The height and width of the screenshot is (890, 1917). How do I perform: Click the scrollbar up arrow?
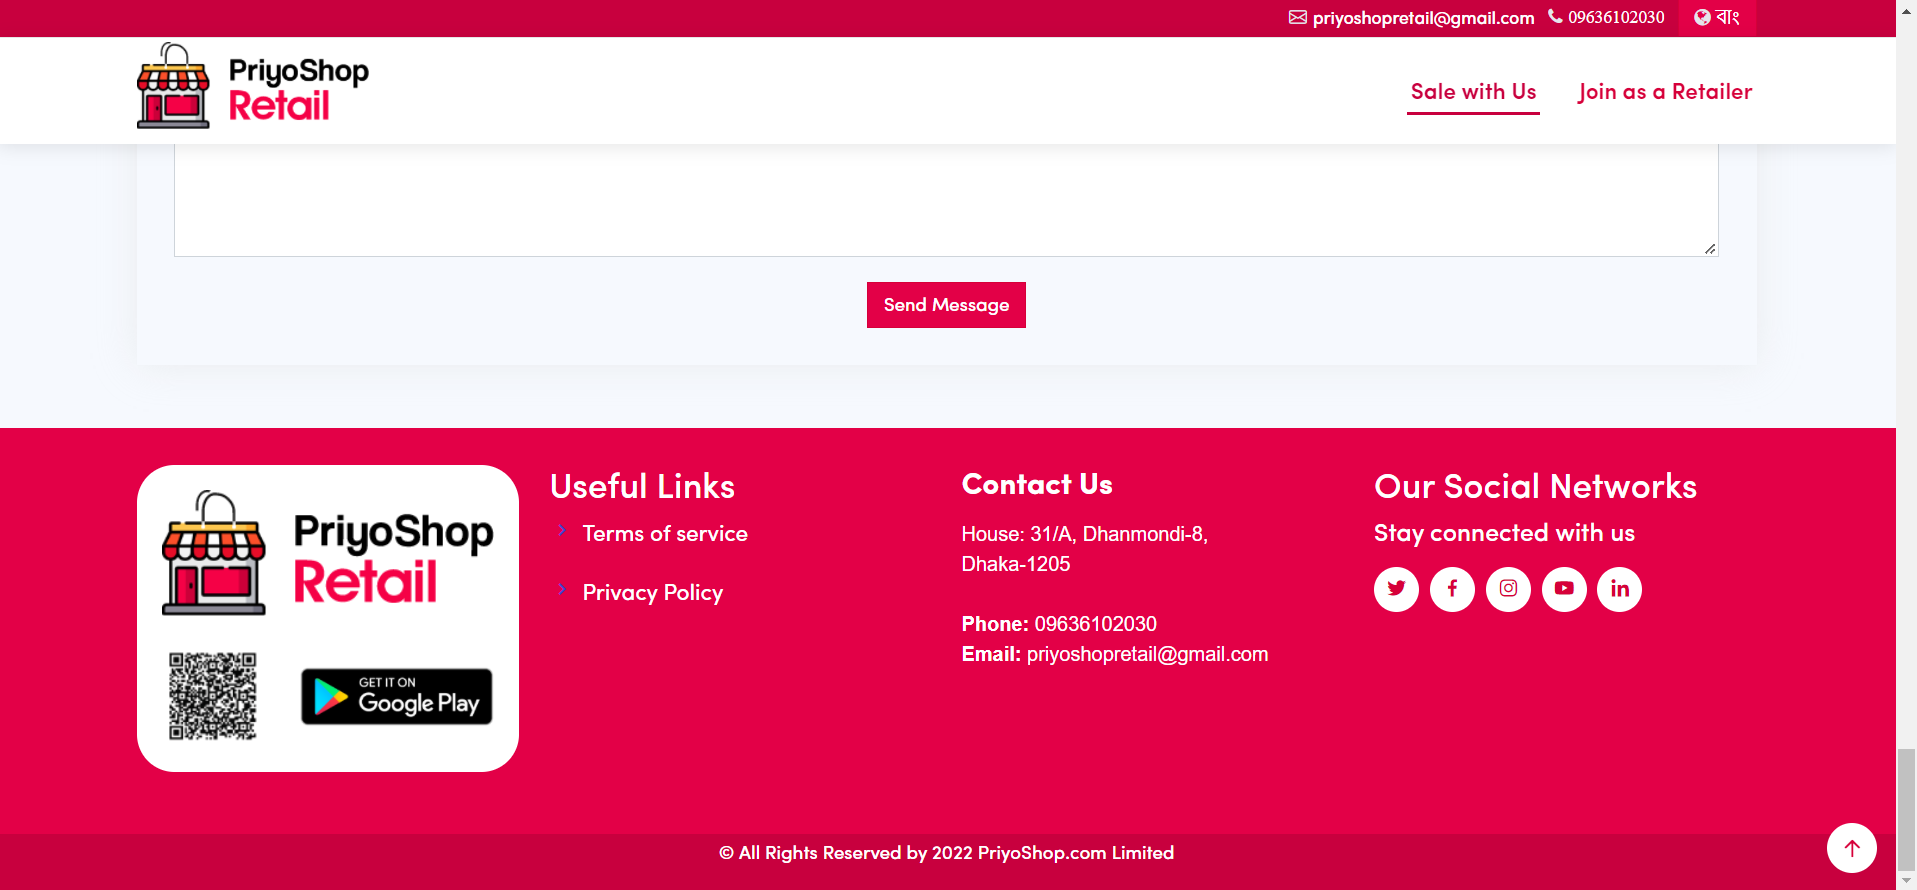(1907, 8)
